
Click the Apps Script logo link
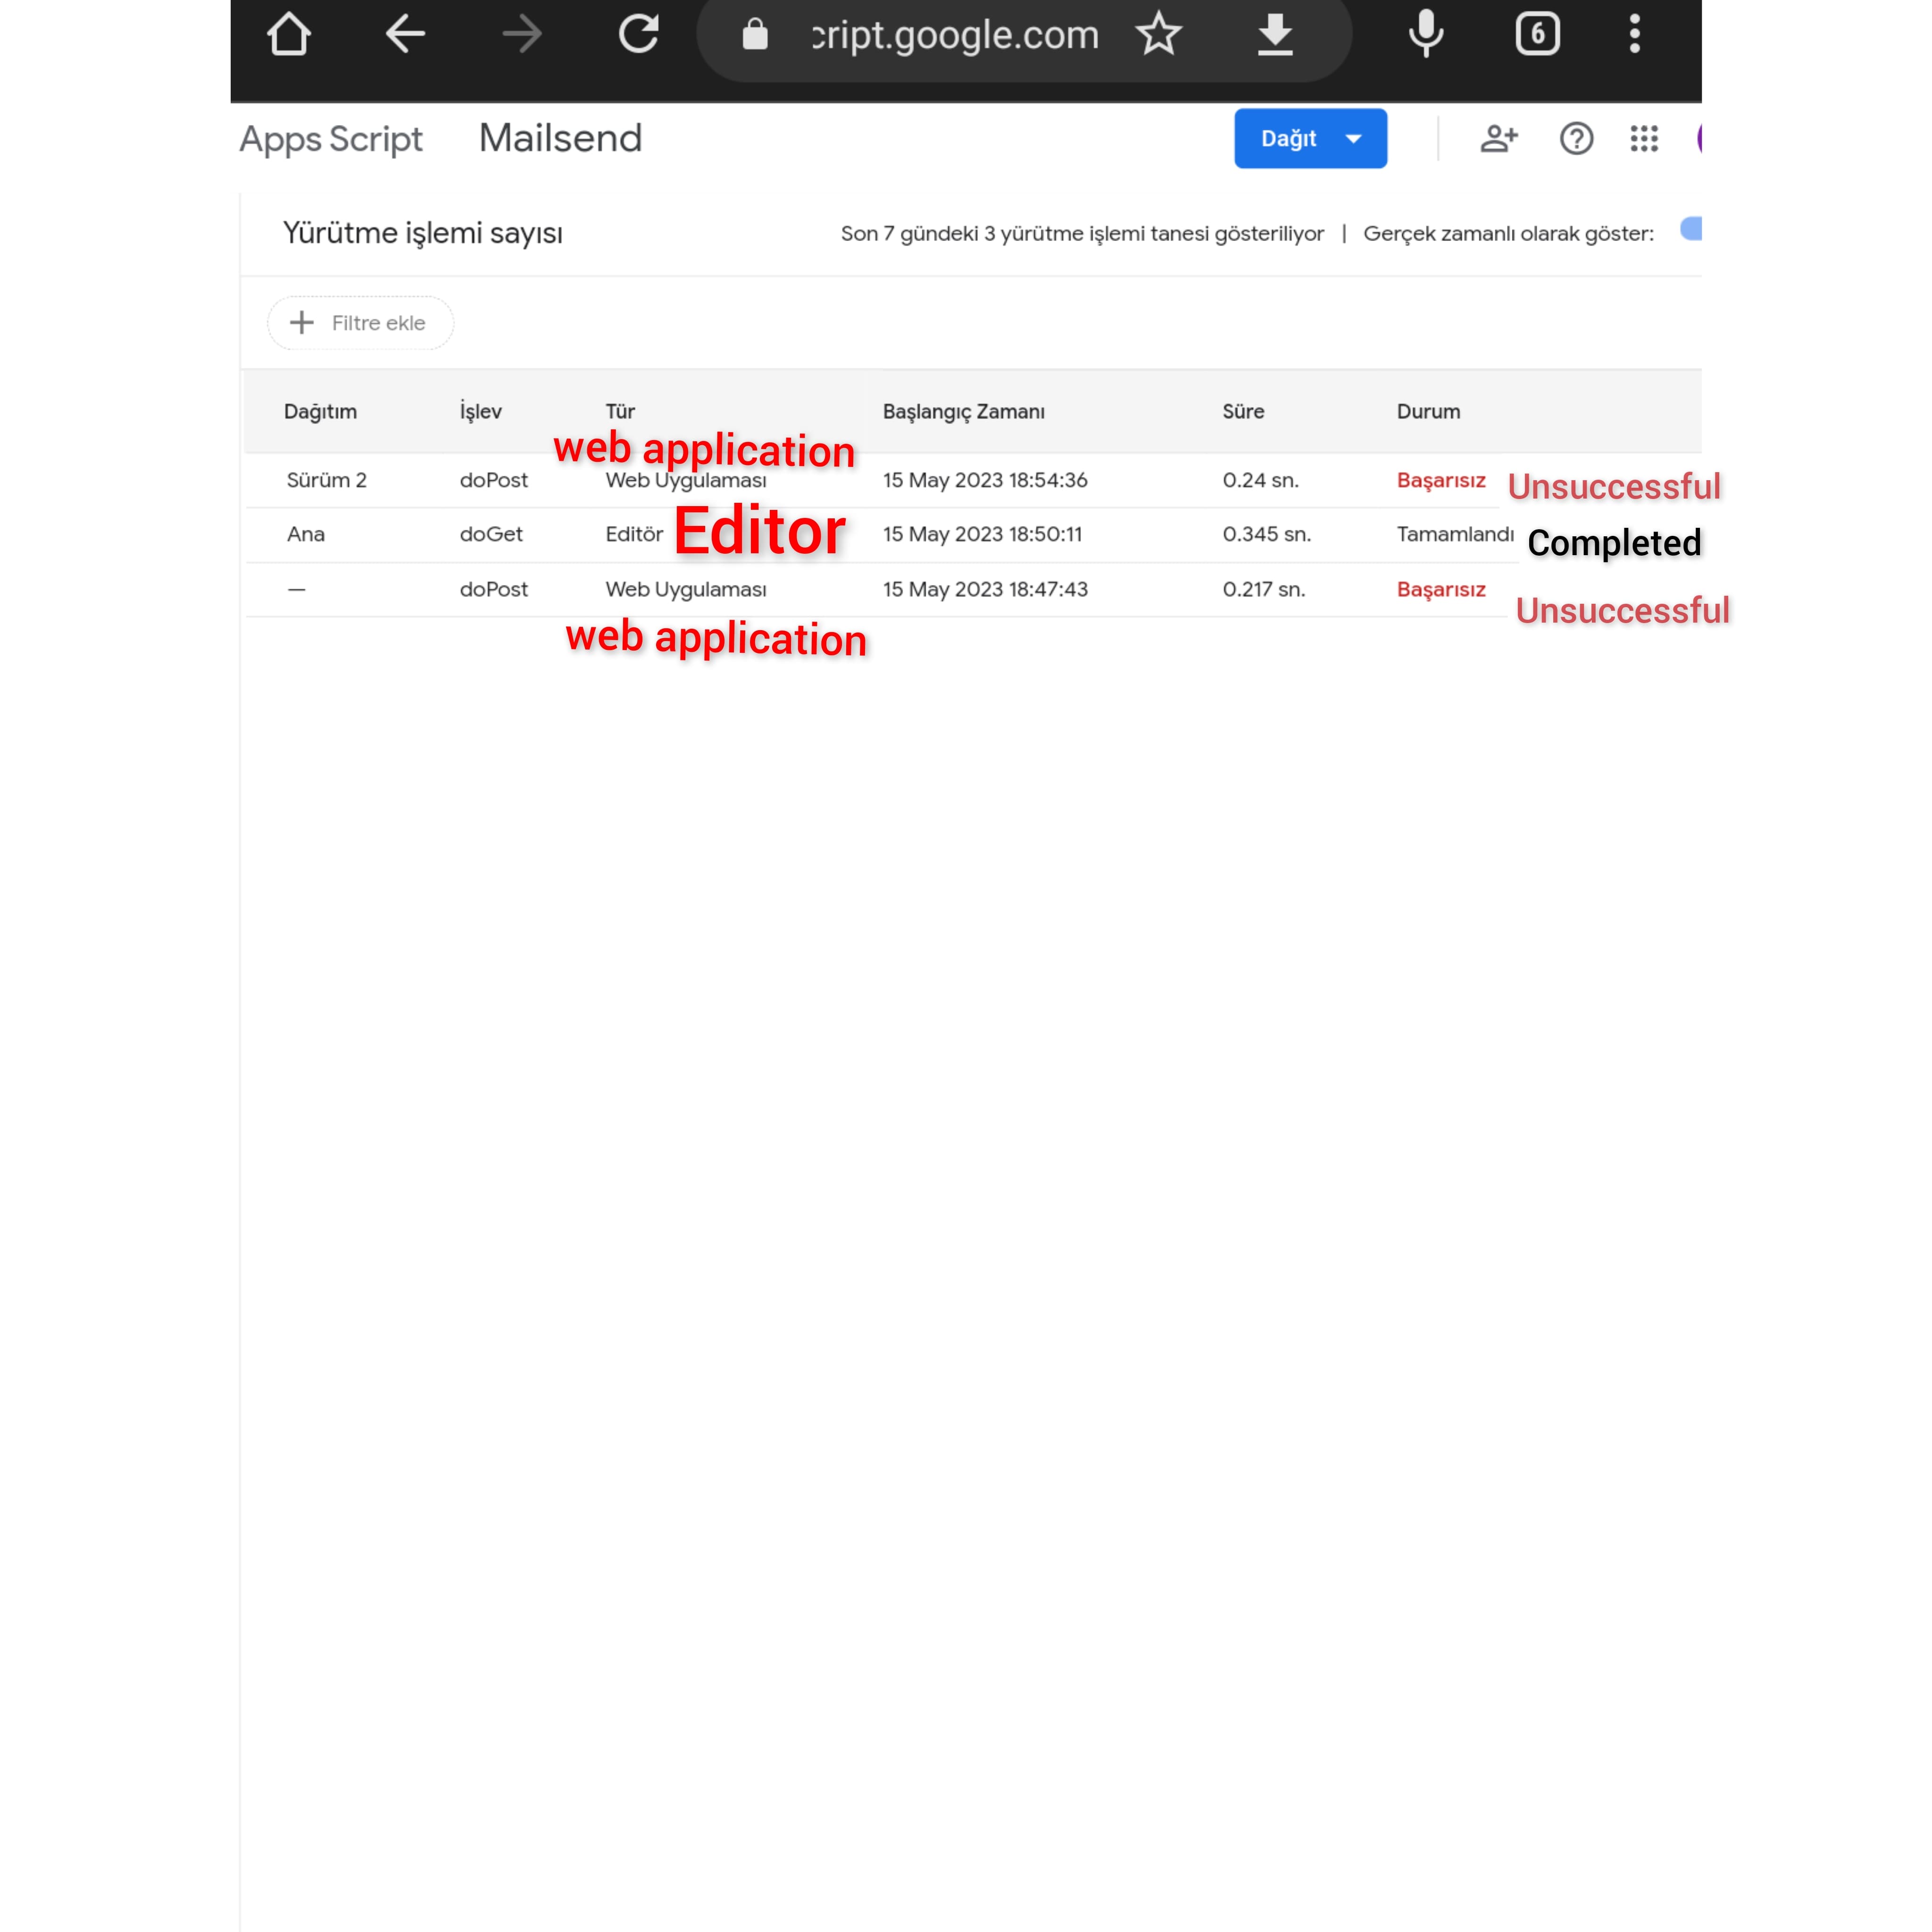[331, 139]
